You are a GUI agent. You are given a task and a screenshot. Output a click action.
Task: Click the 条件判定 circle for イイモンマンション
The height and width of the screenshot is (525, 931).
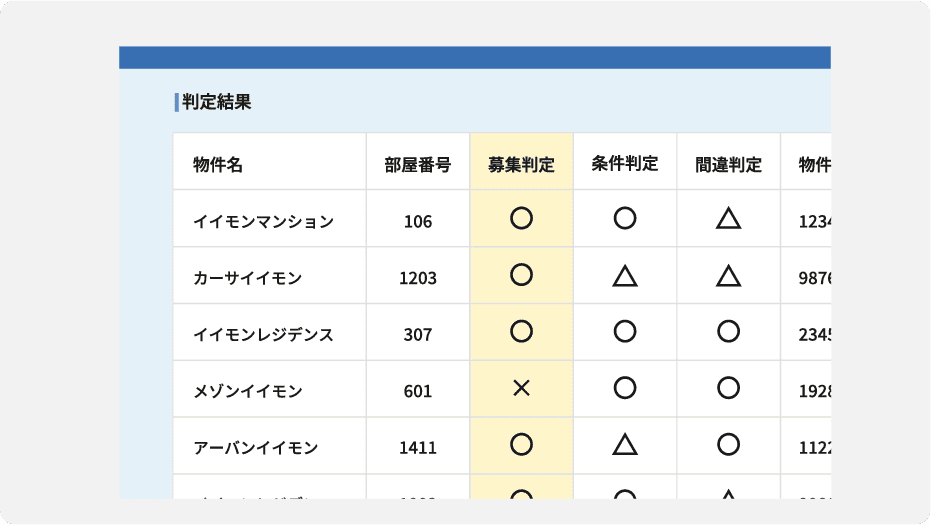click(625, 219)
